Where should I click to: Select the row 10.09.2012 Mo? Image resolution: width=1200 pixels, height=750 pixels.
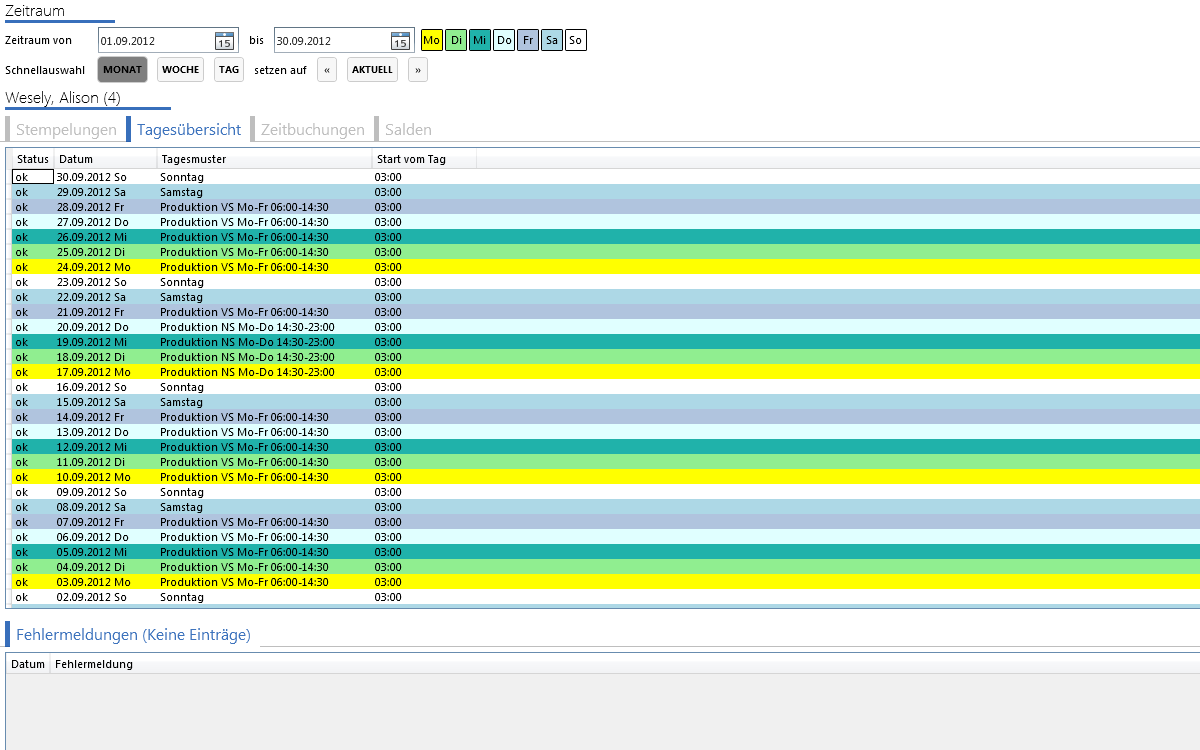pyautogui.click(x=606, y=477)
